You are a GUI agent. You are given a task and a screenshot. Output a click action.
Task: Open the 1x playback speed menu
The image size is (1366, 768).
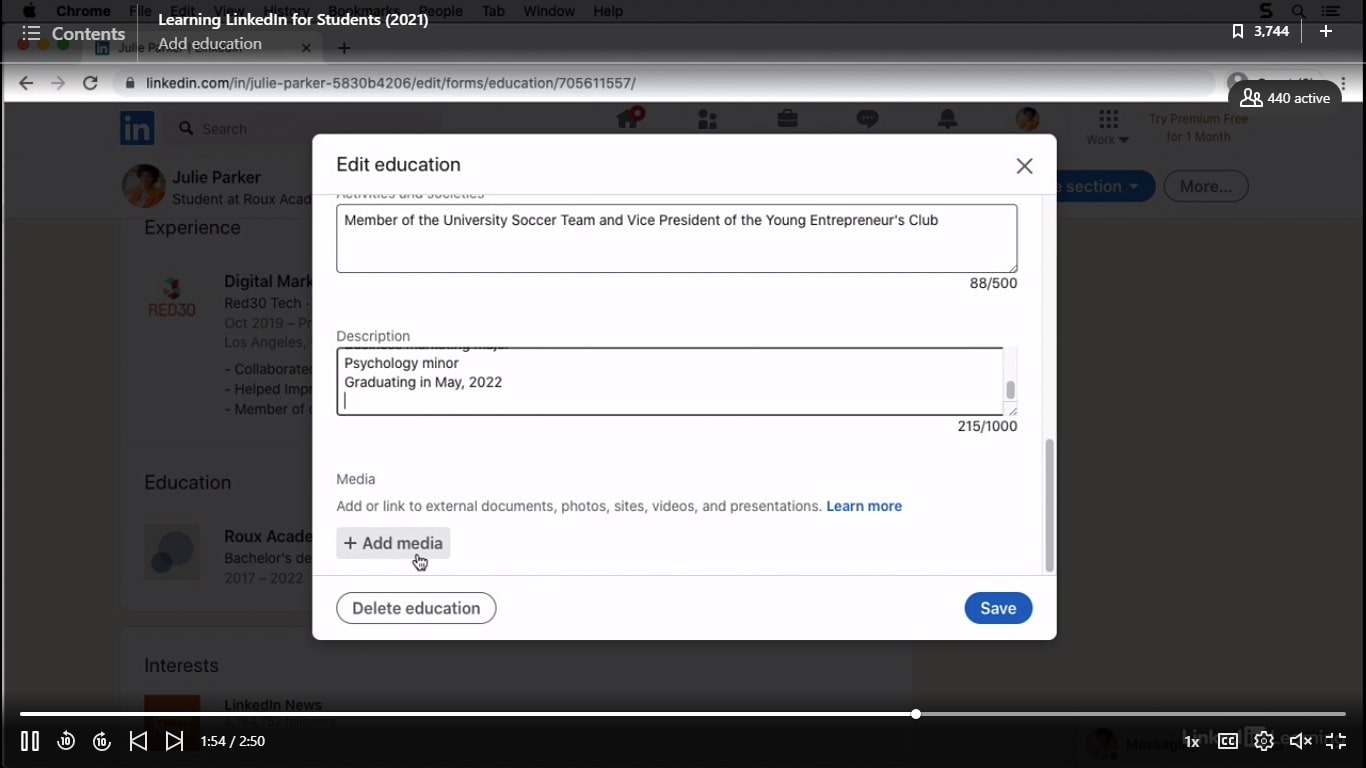(x=1192, y=741)
